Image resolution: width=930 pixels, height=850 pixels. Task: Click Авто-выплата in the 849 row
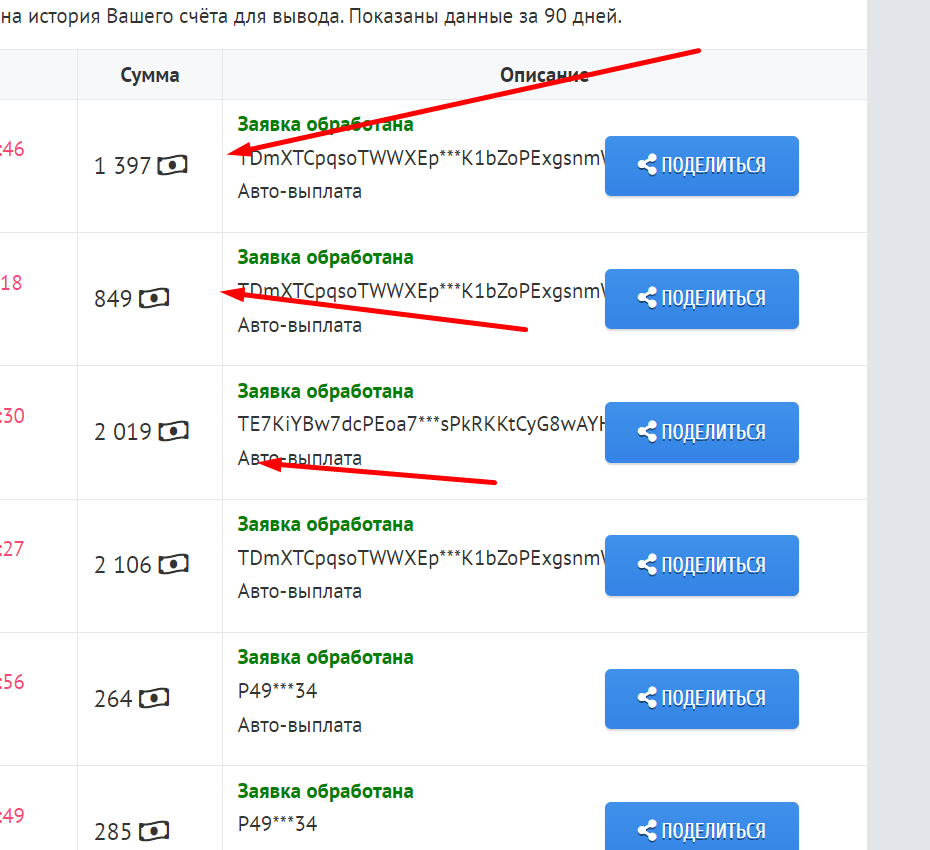click(x=300, y=326)
